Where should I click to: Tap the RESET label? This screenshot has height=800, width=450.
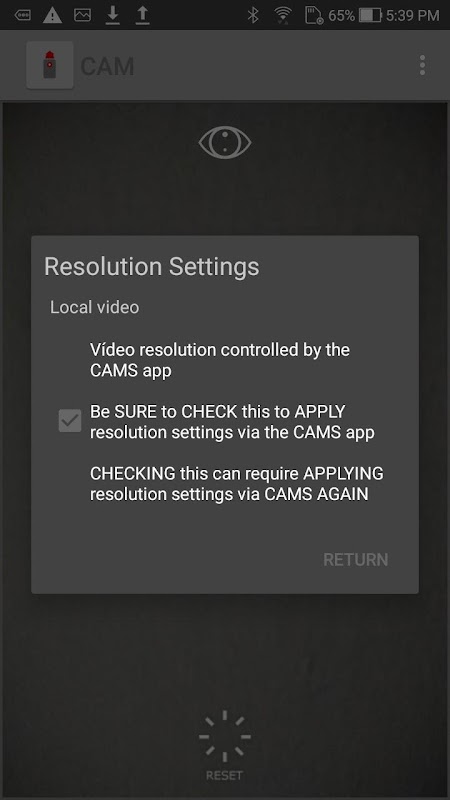click(x=224, y=776)
